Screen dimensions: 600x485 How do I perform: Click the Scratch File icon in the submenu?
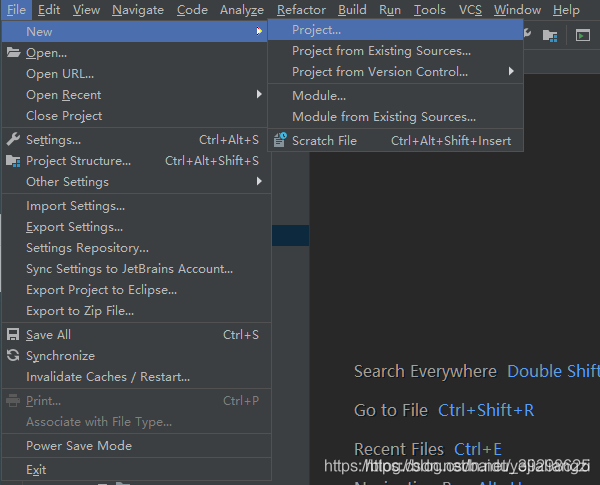279,141
